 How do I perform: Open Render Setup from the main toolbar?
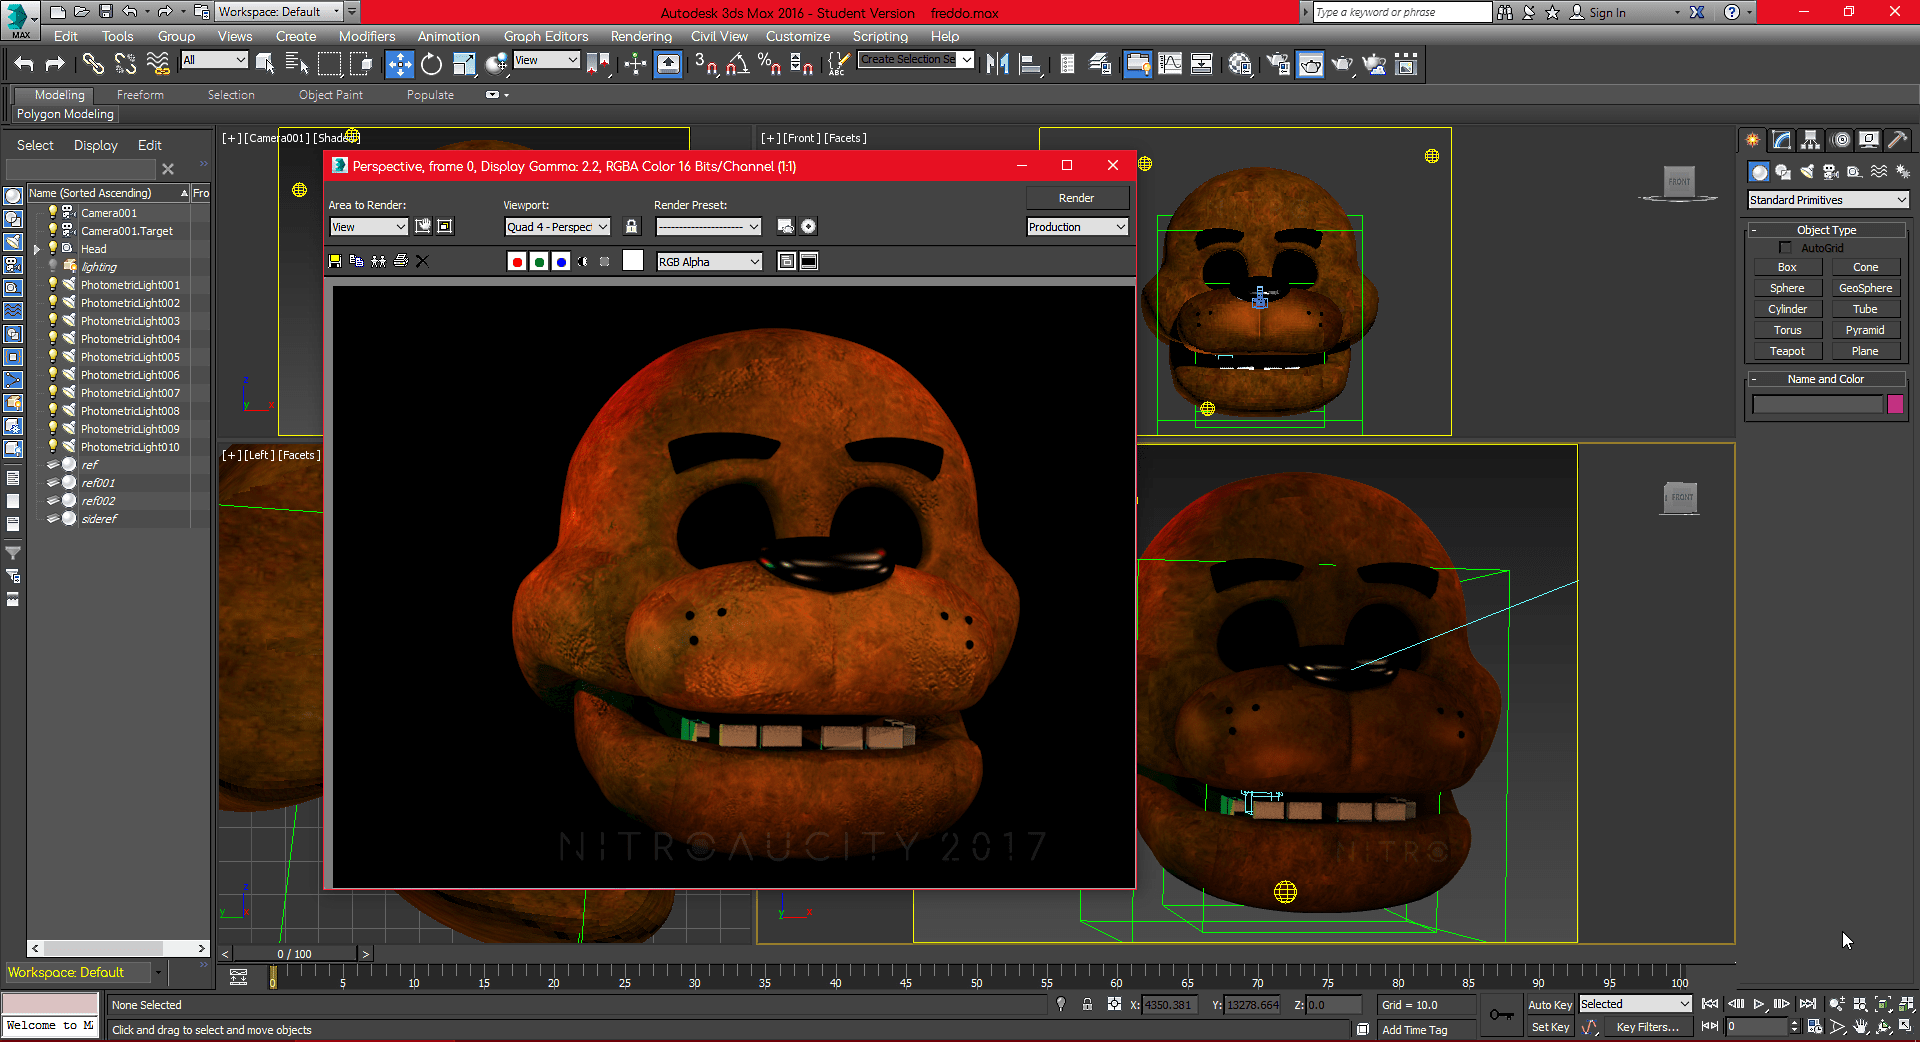click(x=1278, y=64)
